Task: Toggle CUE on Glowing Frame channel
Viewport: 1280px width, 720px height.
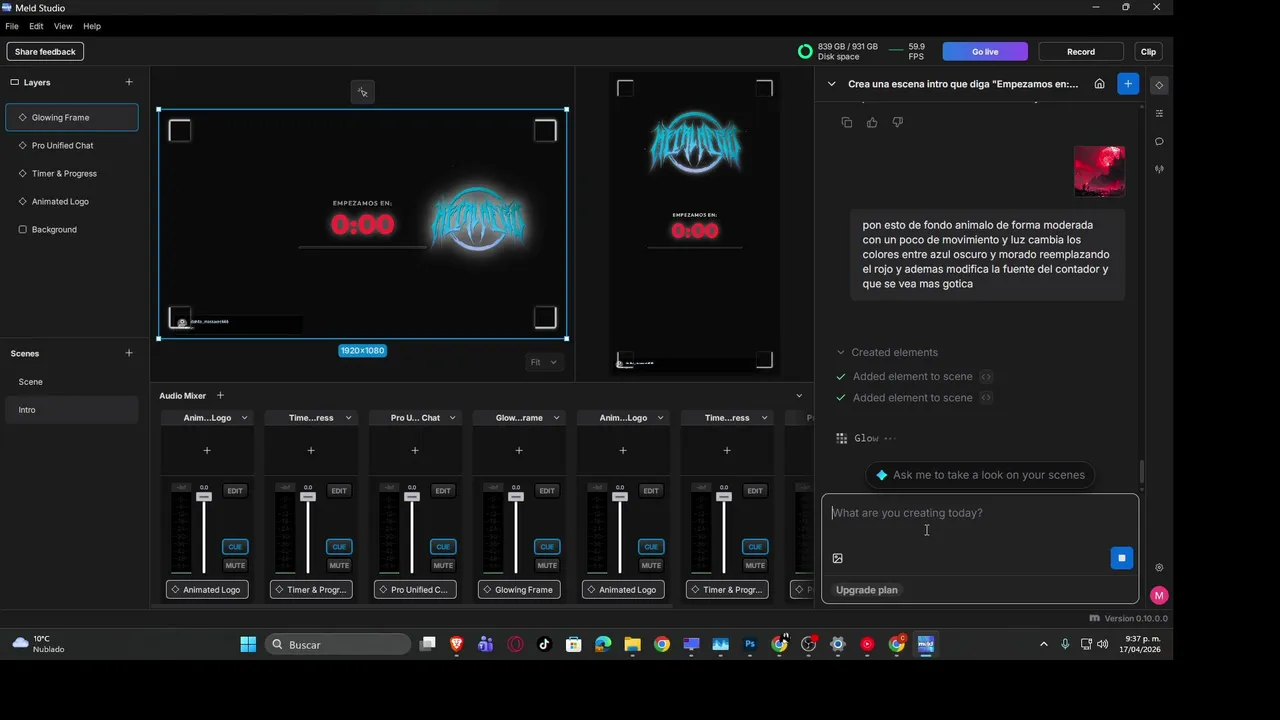Action: (x=547, y=547)
